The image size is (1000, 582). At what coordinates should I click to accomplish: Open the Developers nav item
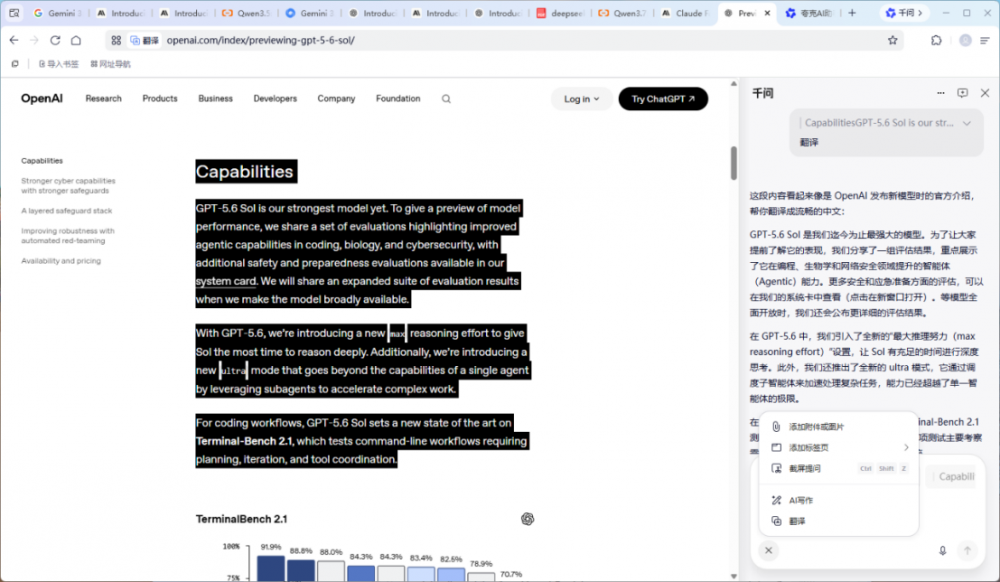click(276, 99)
